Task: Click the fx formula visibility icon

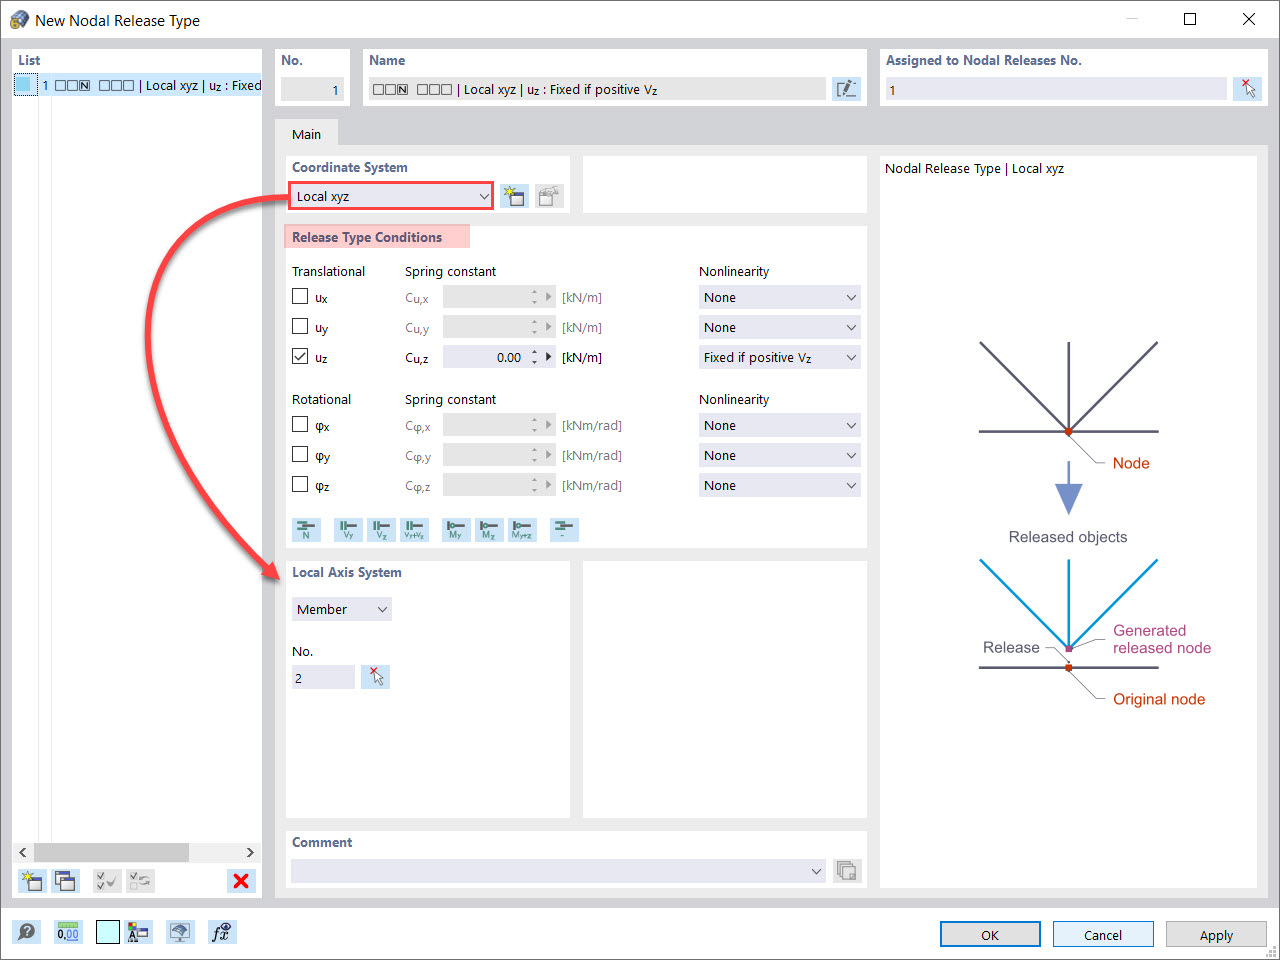Action: click(221, 931)
